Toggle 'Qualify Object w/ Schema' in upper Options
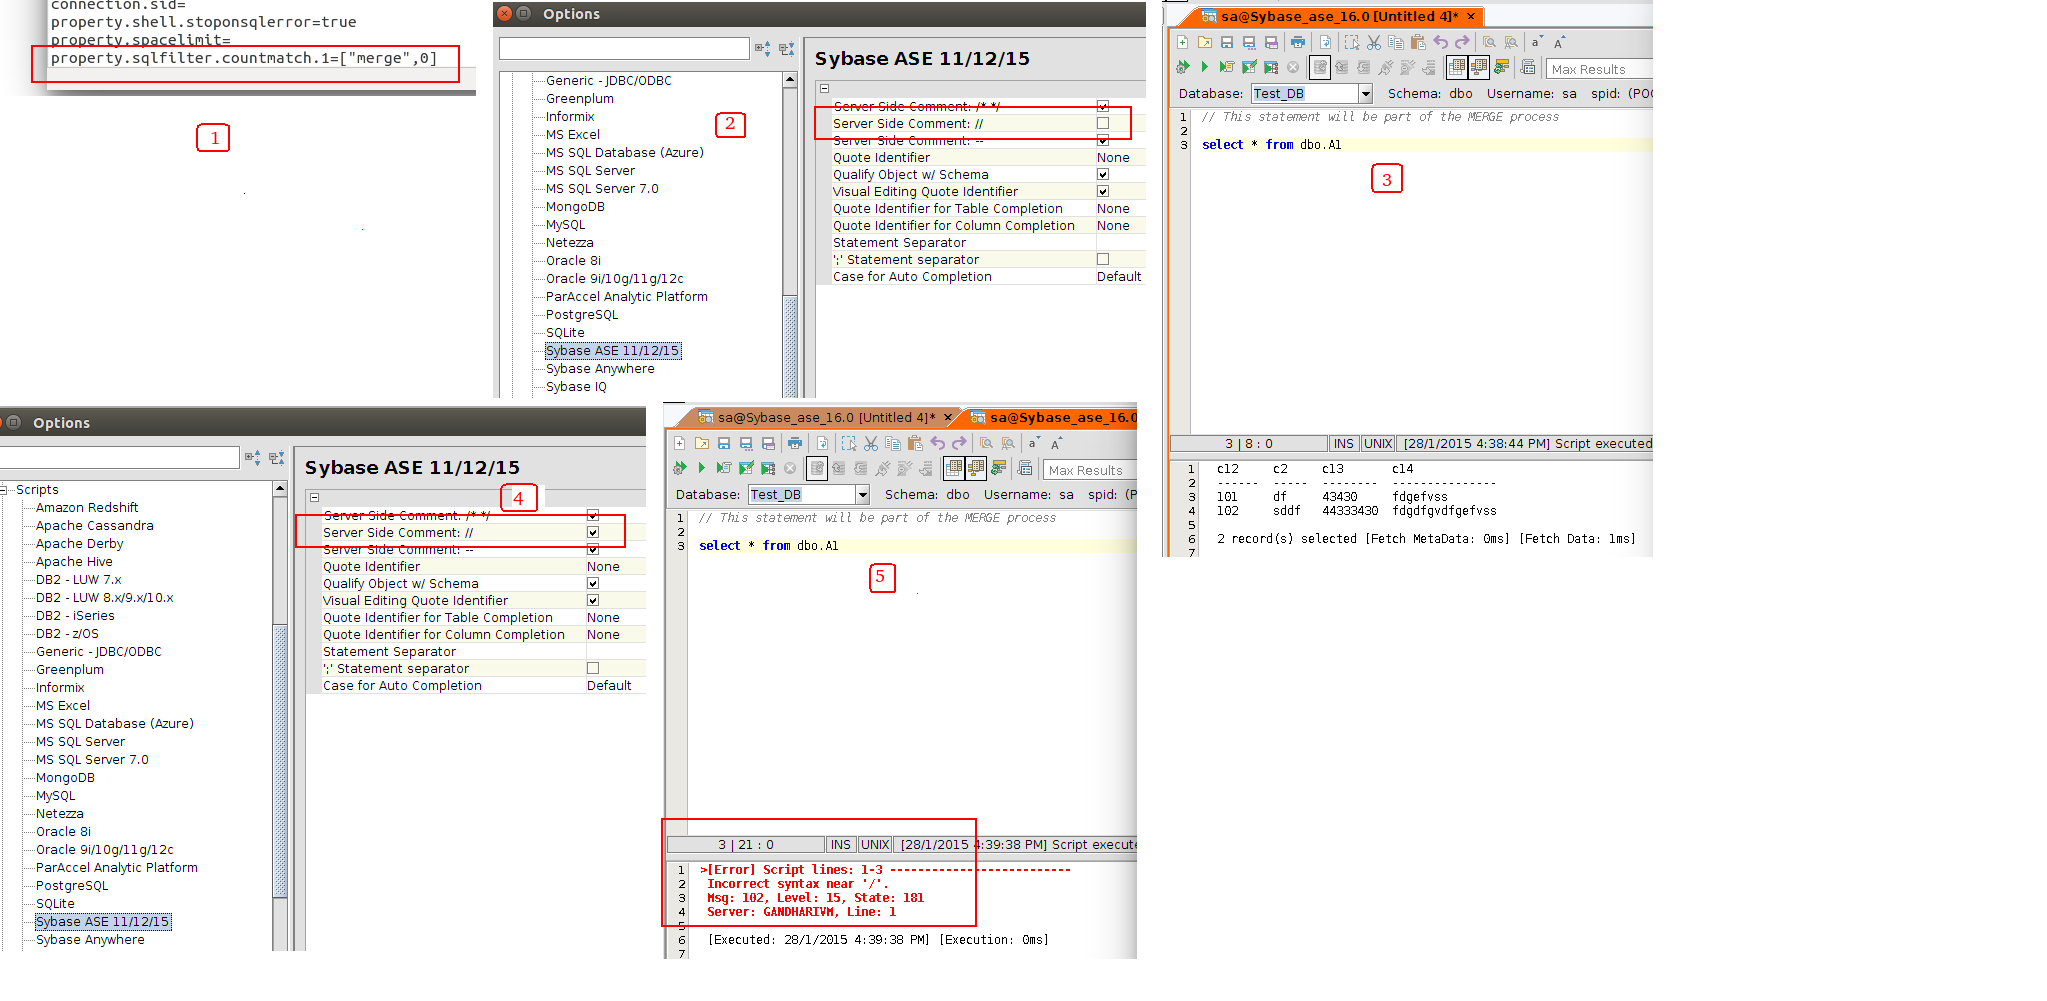The width and height of the screenshot is (2047, 1001). coord(1103,174)
